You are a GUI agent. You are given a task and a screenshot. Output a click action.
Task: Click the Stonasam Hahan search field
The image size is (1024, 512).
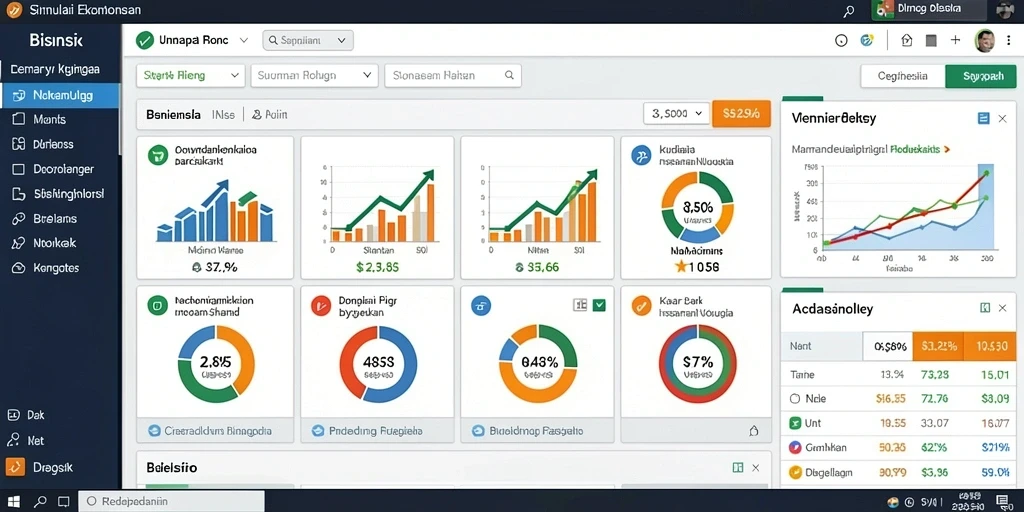click(x=453, y=76)
